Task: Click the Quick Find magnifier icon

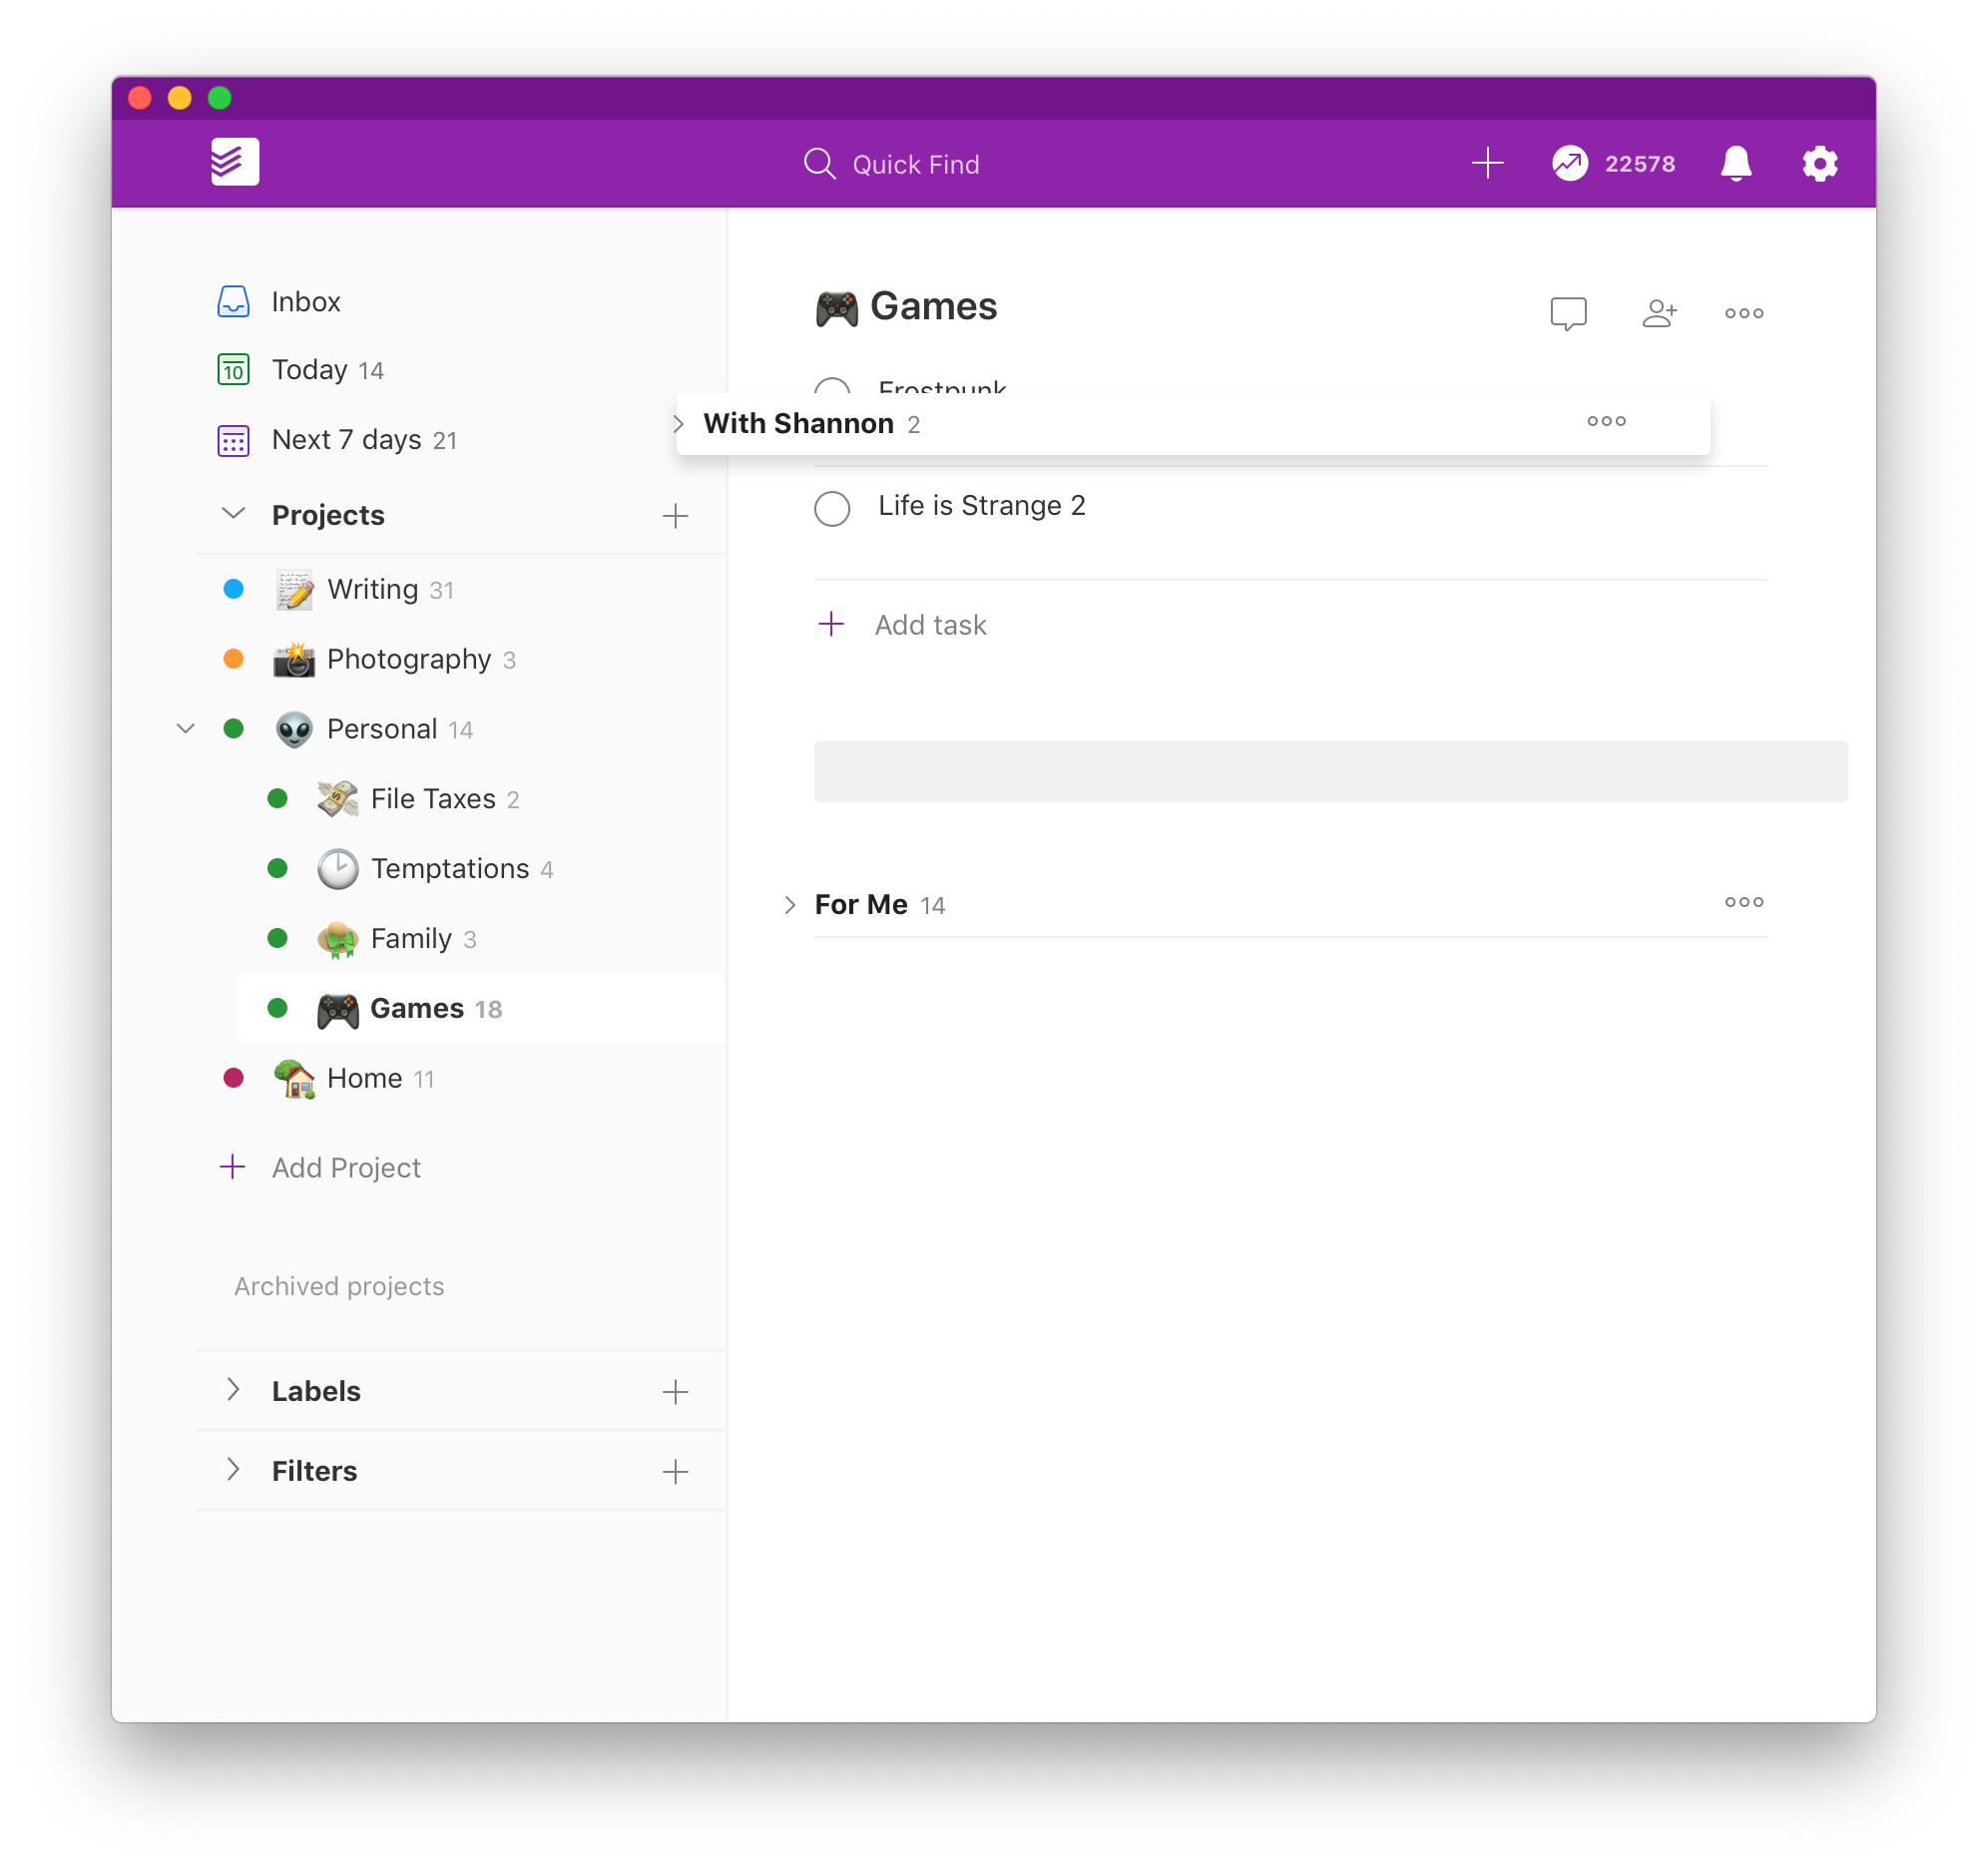Action: (819, 163)
